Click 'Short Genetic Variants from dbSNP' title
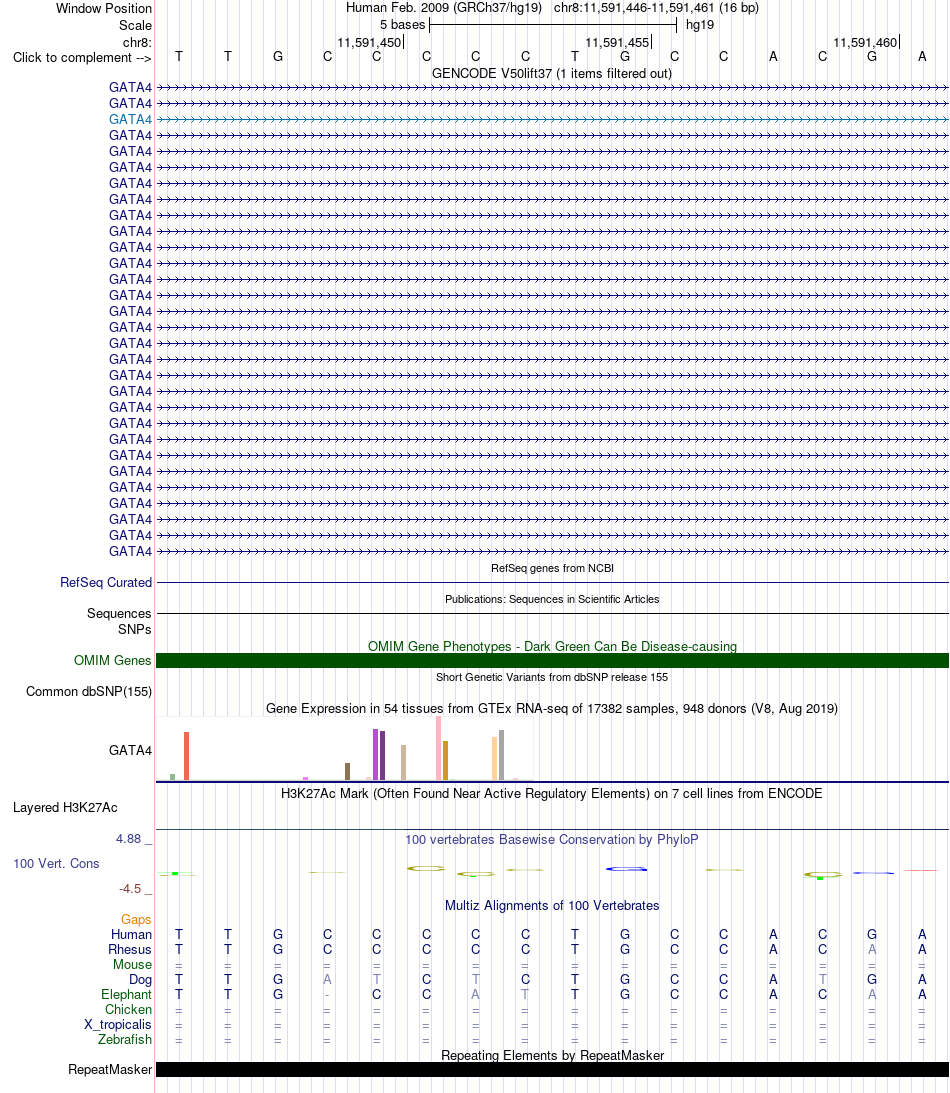The image size is (950, 1093). pyautogui.click(x=552, y=677)
